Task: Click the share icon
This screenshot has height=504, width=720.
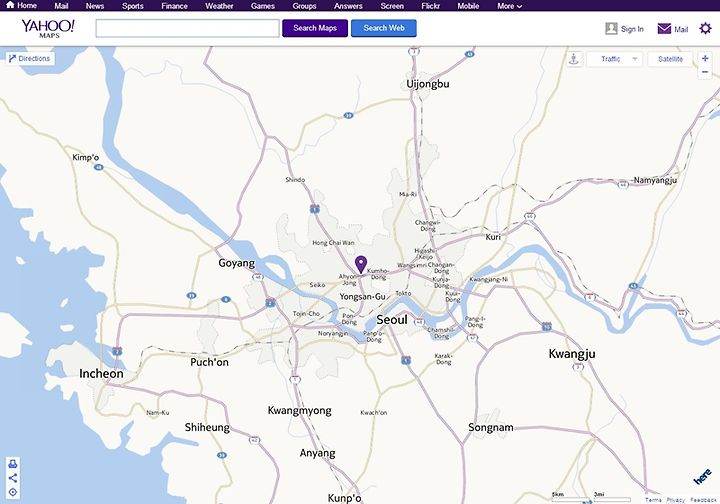Action: (13, 478)
